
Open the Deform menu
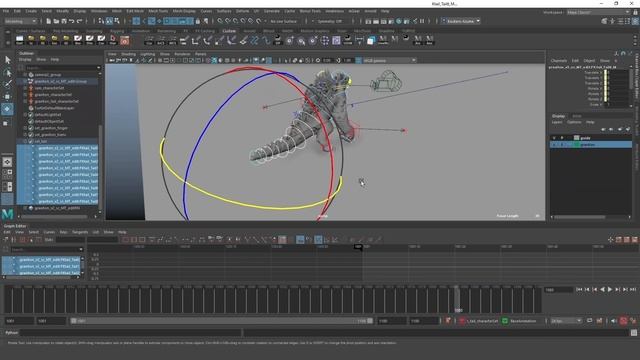coord(242,11)
